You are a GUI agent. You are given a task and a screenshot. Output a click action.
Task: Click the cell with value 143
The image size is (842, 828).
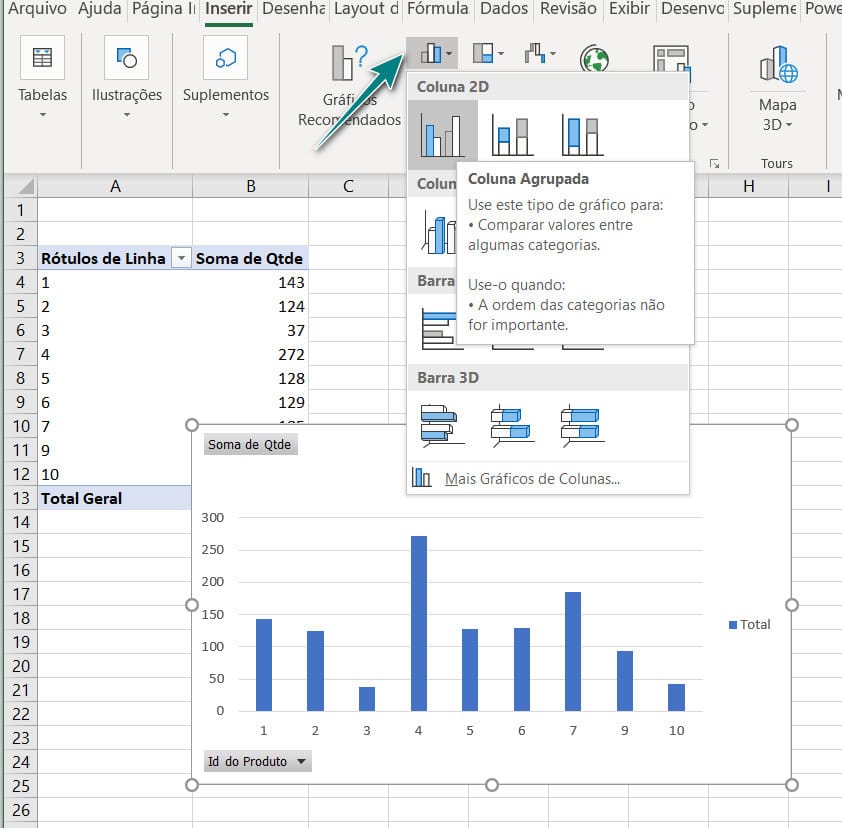[250, 282]
